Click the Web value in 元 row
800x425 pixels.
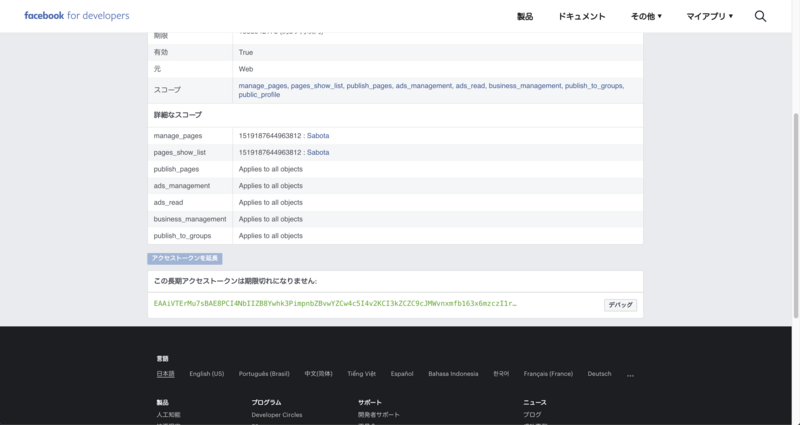pos(245,69)
